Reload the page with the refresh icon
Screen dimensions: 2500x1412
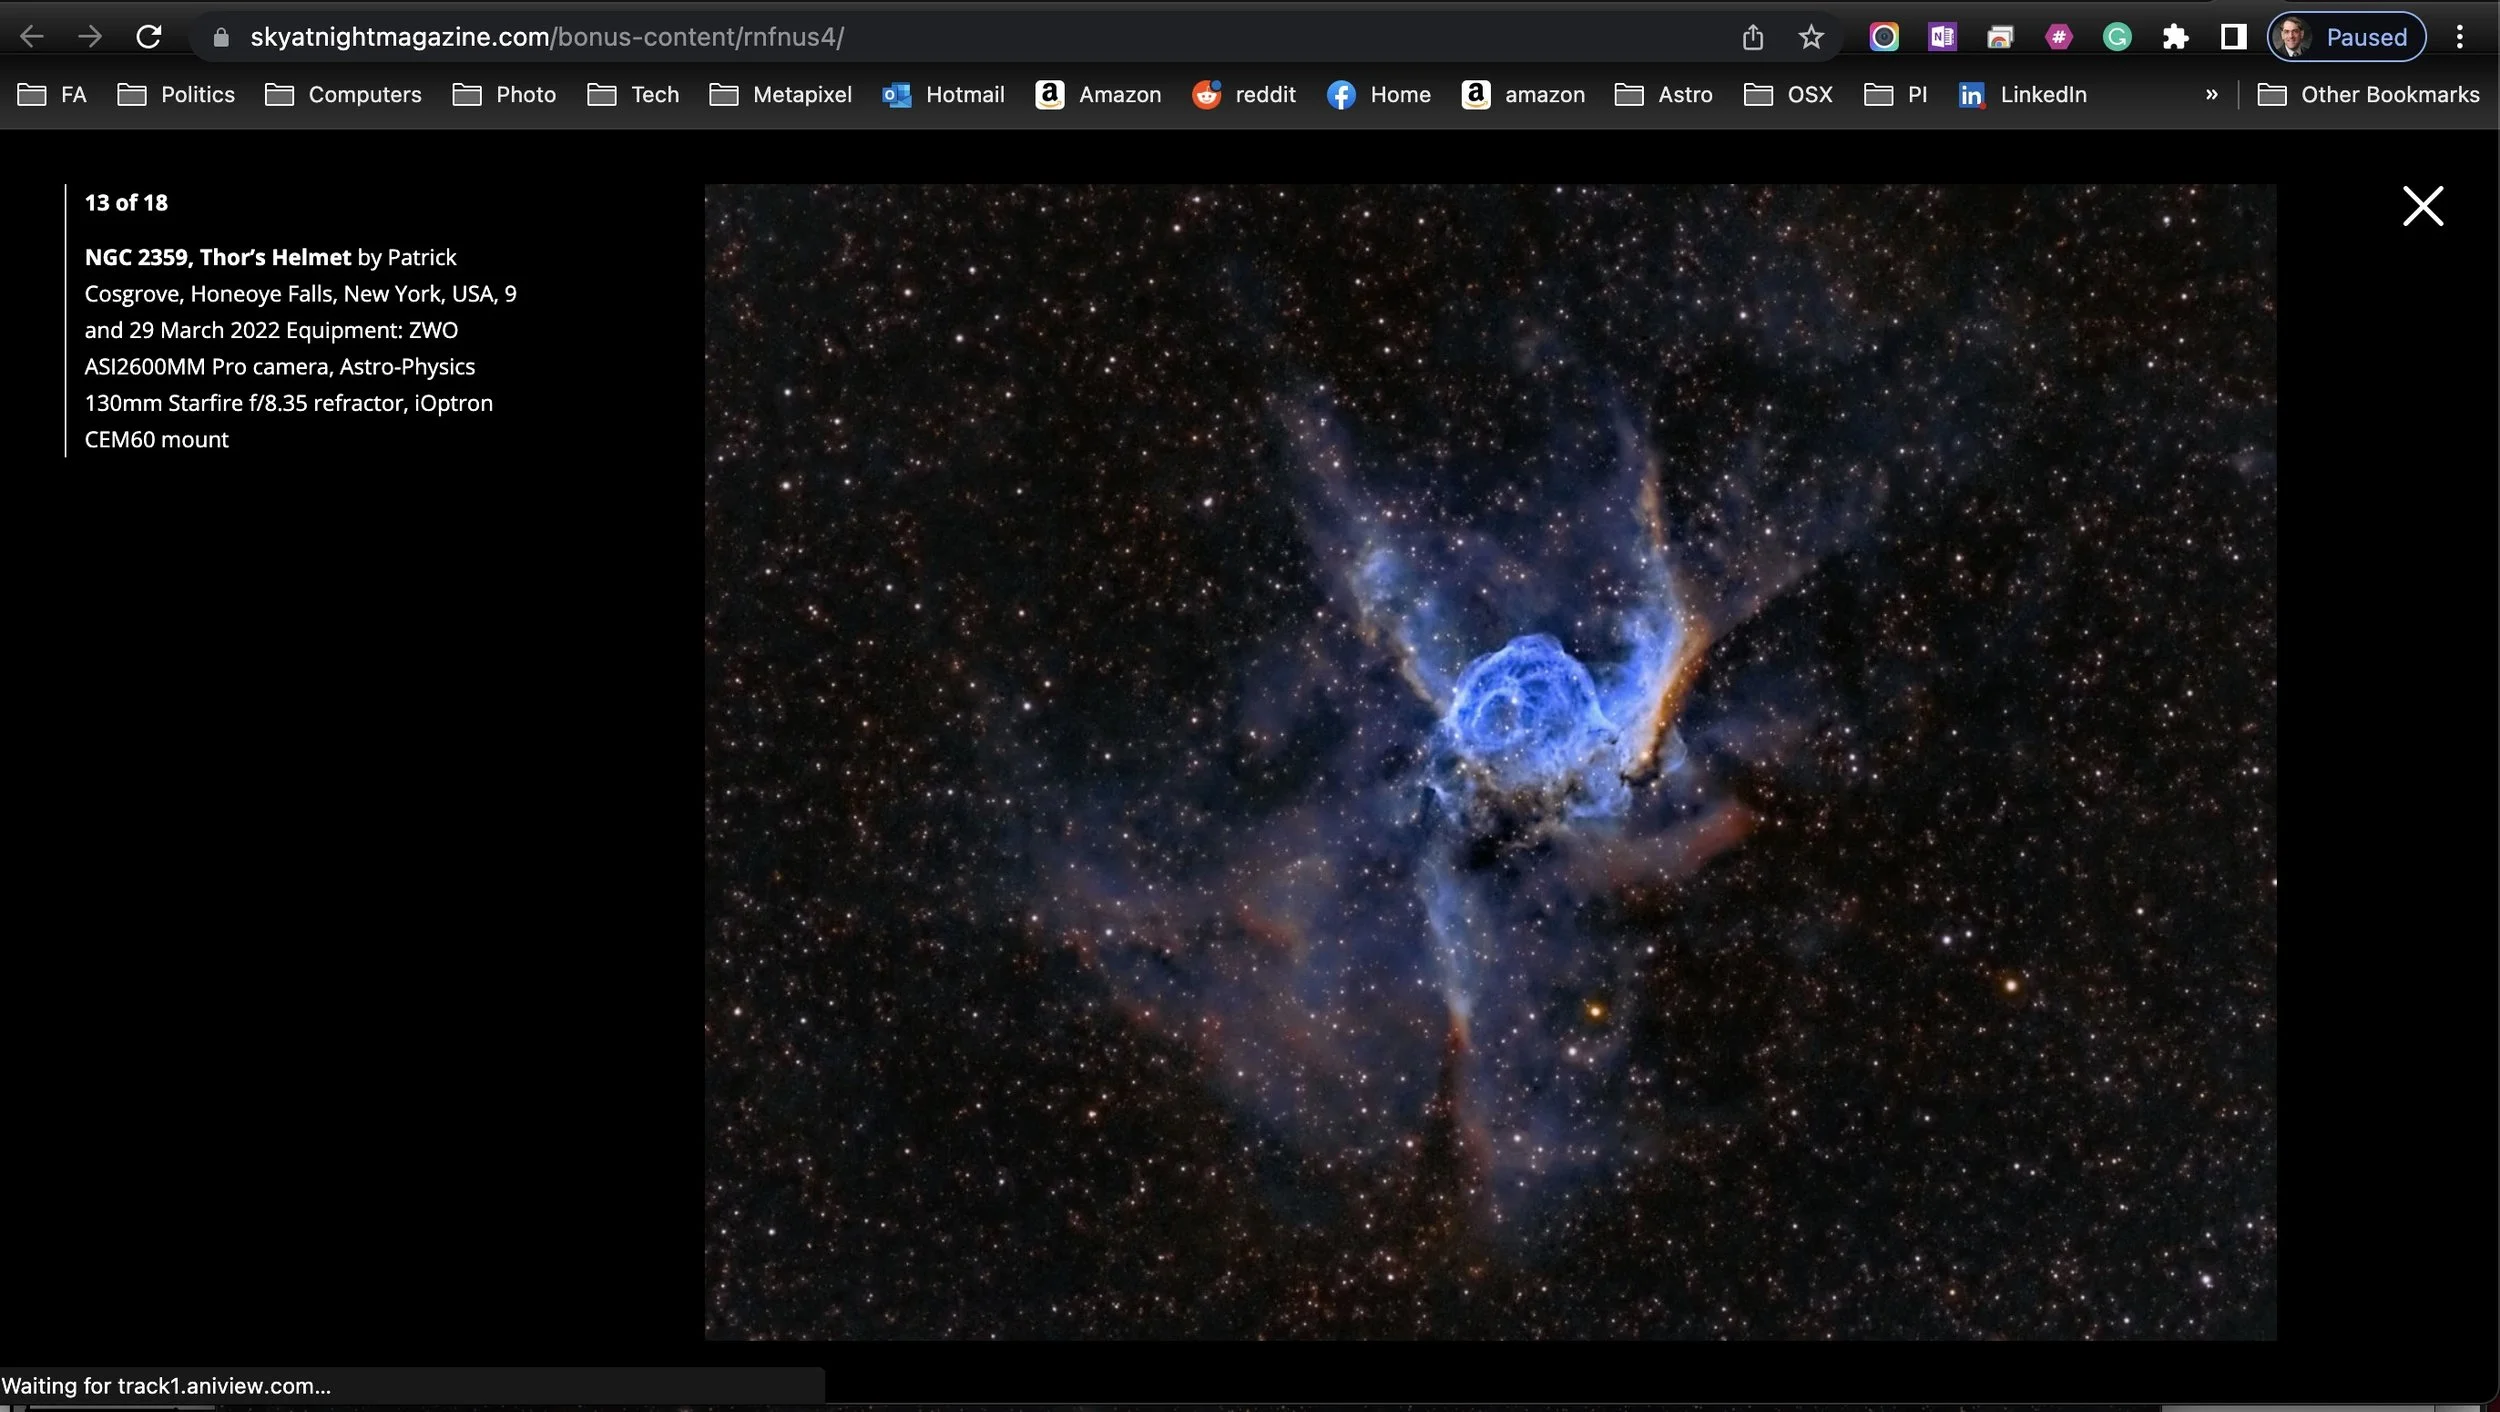click(149, 37)
